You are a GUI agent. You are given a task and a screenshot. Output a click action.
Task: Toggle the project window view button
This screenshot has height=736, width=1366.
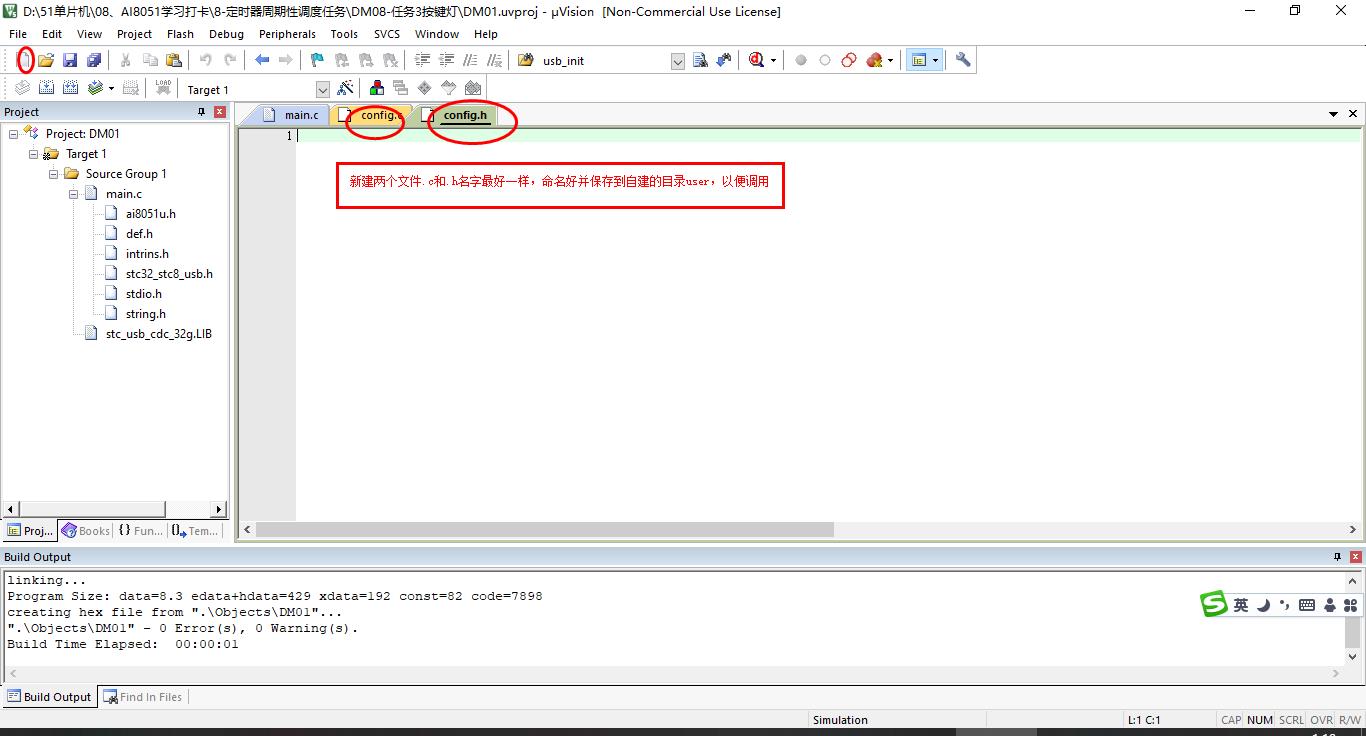point(918,60)
